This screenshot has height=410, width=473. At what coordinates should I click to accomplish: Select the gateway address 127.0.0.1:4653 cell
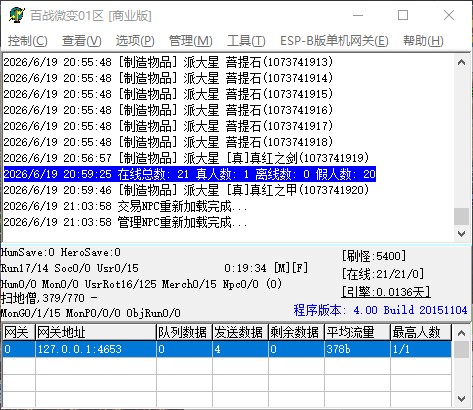coord(96,349)
